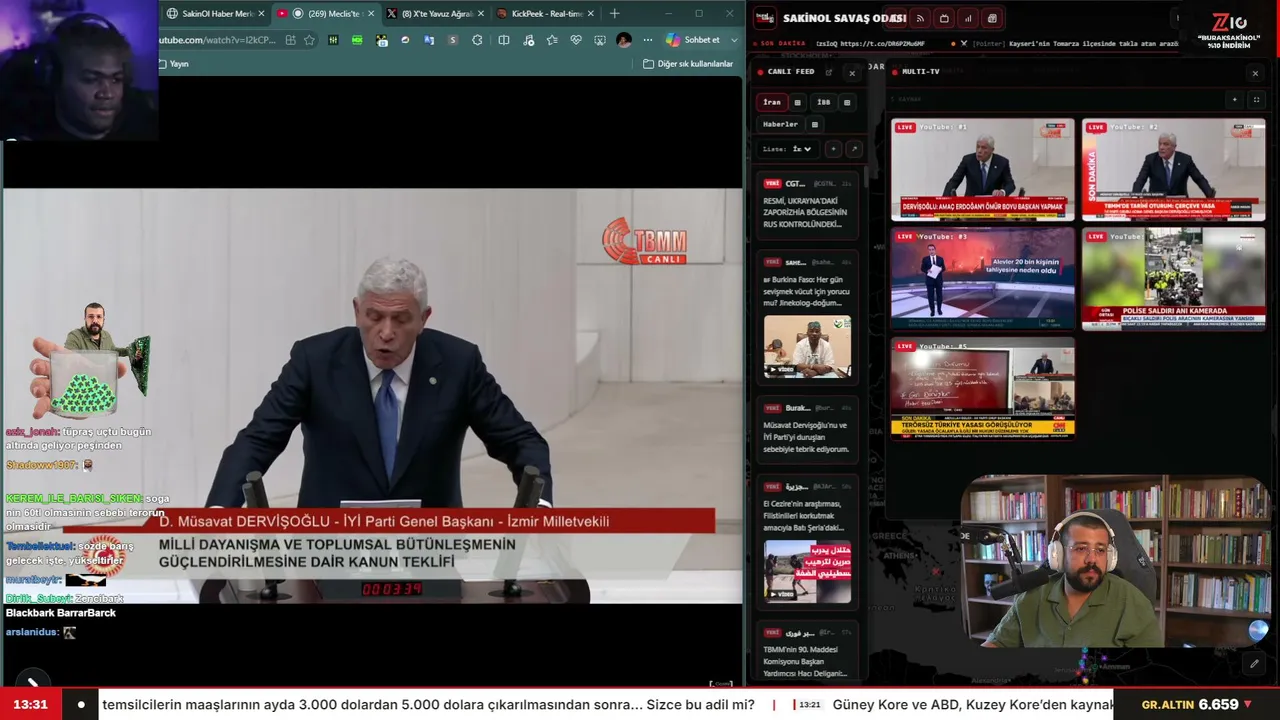Open the grey S extension icon
This screenshot has width=1280, height=720.
(453, 40)
